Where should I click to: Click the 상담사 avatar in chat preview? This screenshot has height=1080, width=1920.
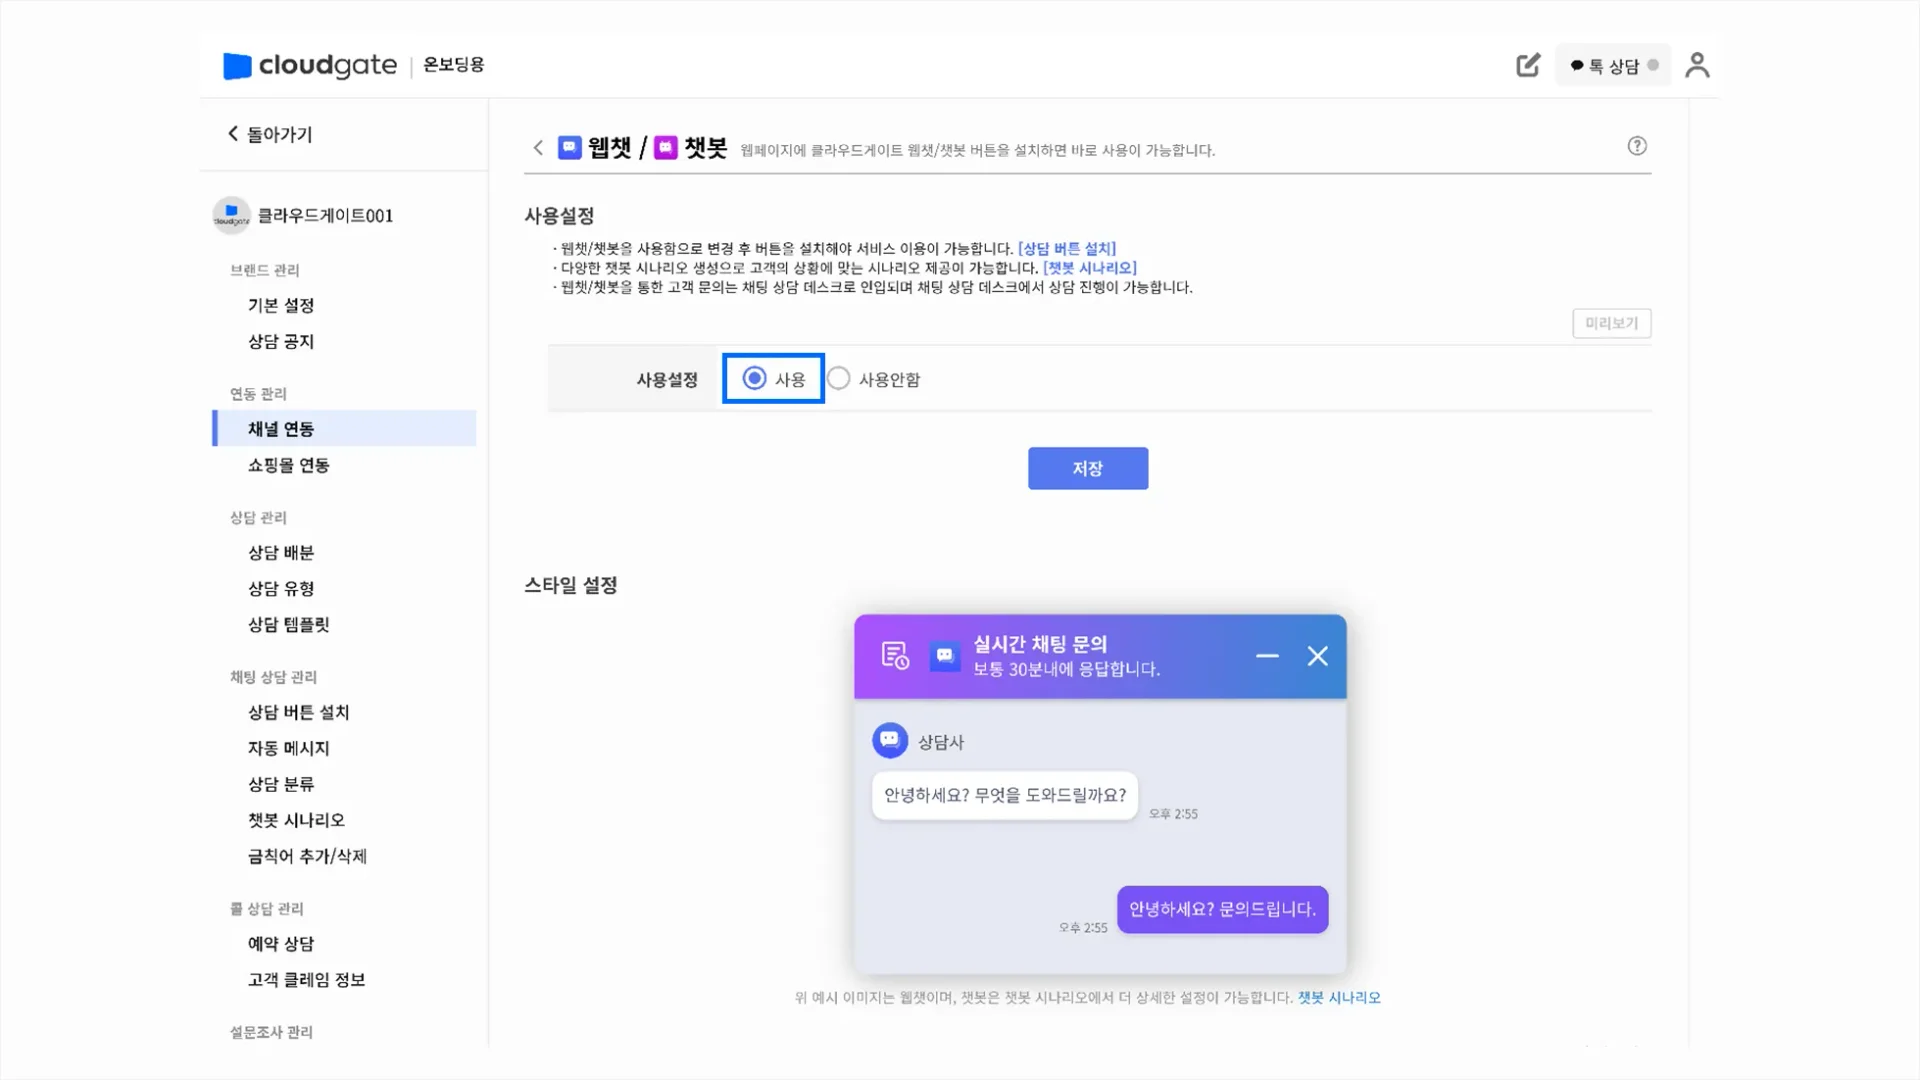(890, 741)
